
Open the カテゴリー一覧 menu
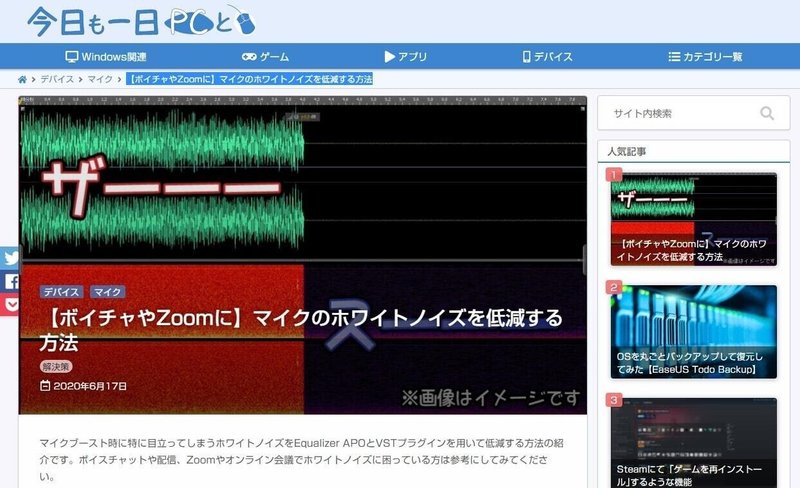click(706, 57)
